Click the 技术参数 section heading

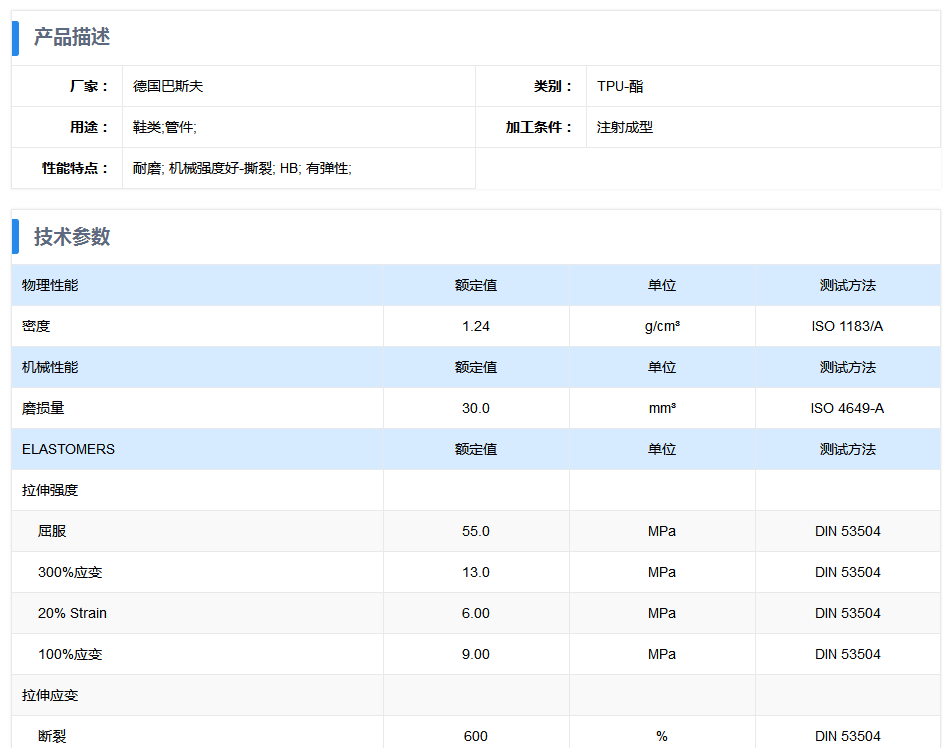pyautogui.click(x=72, y=237)
